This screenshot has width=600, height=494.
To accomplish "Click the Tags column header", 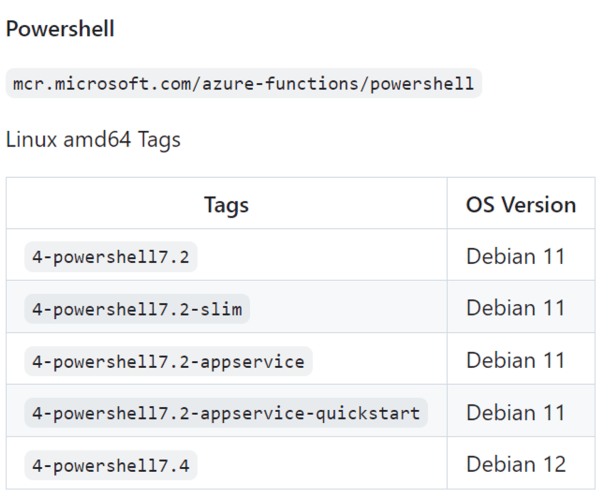I will click(x=226, y=205).
